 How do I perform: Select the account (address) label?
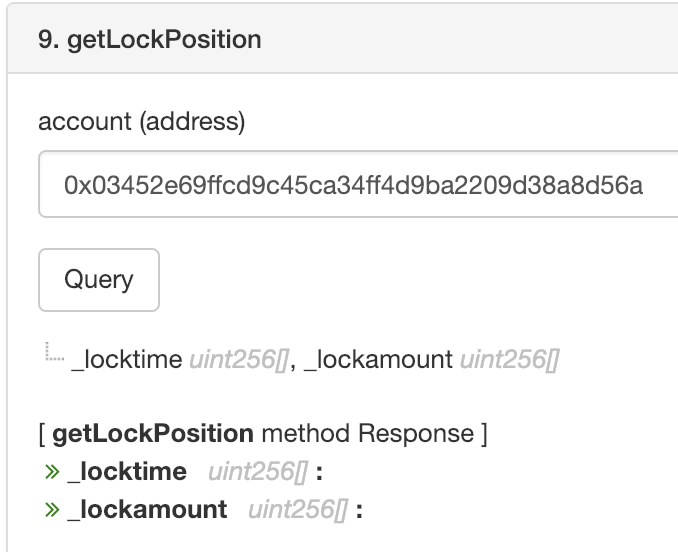point(141,122)
